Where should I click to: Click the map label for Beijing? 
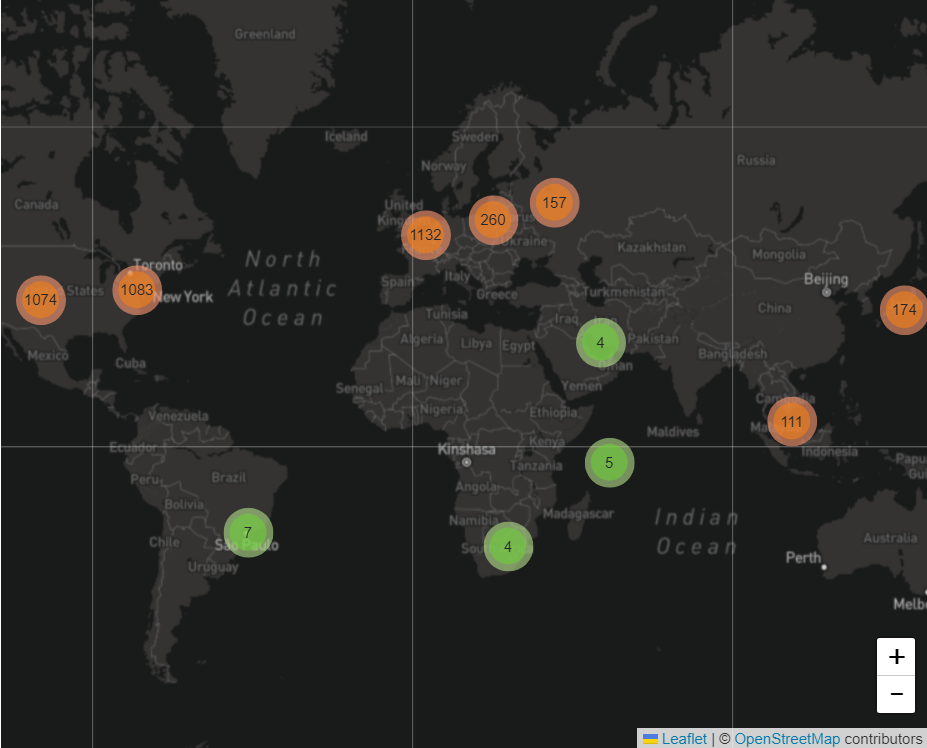pos(826,278)
